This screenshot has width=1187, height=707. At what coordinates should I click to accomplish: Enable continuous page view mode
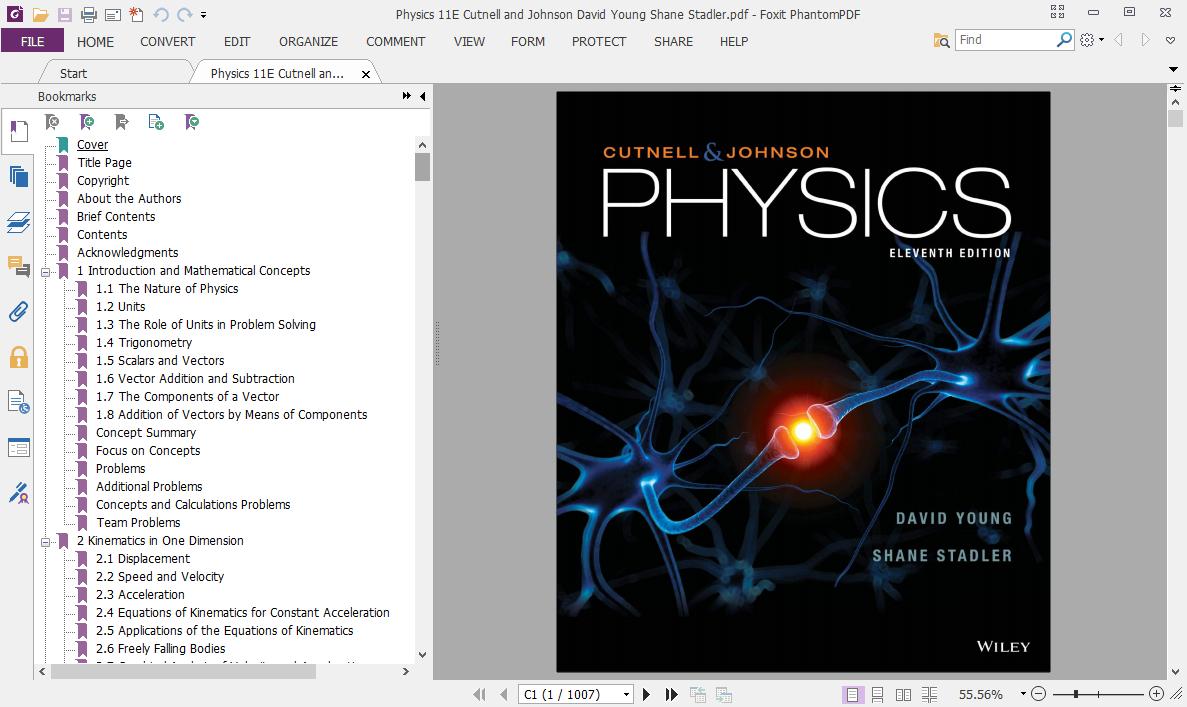[x=877, y=694]
